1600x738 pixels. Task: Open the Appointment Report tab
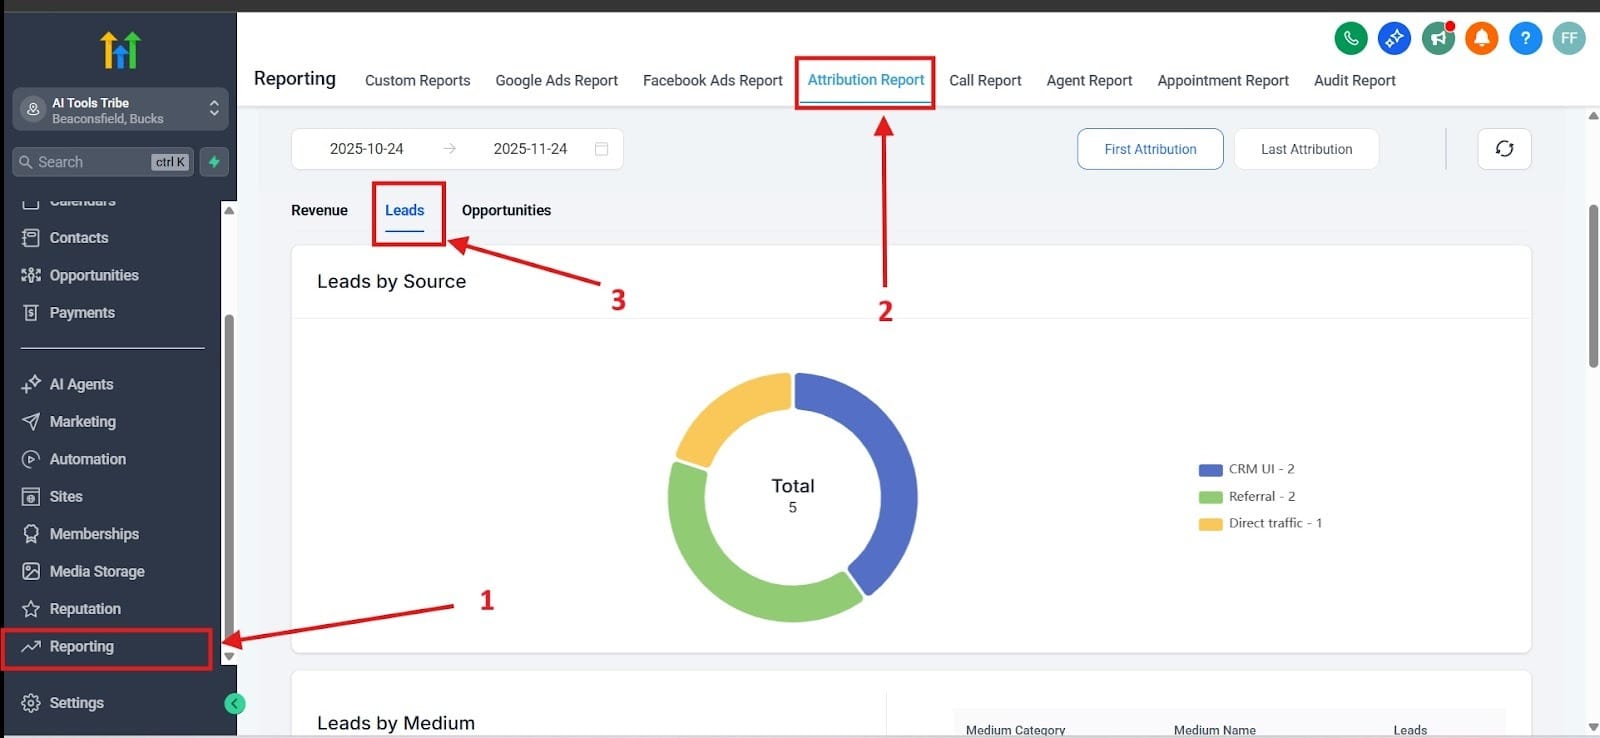[1223, 80]
